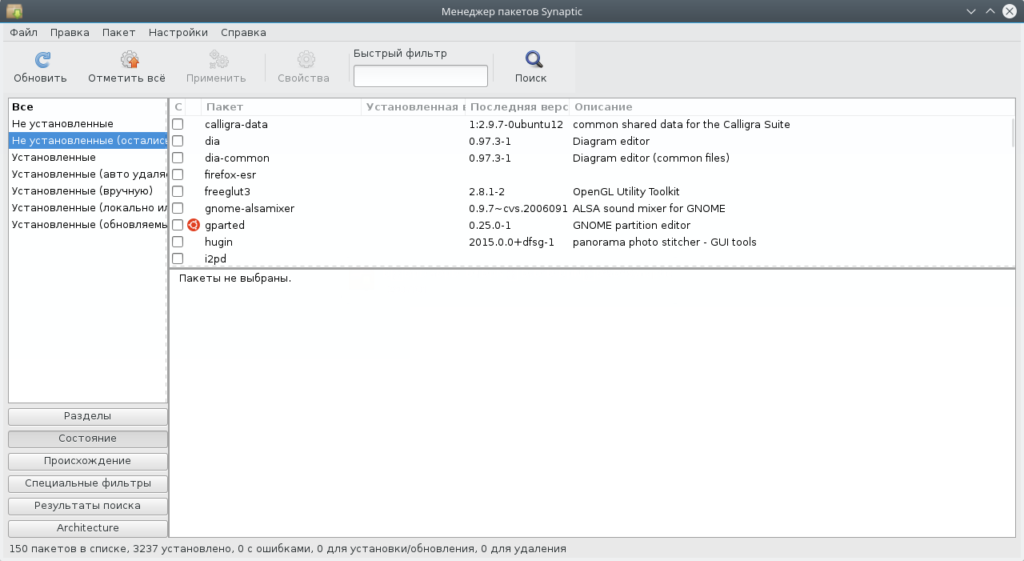The image size is (1024, 561).
Task: Open the Файл menu
Action: [x=23, y=32]
